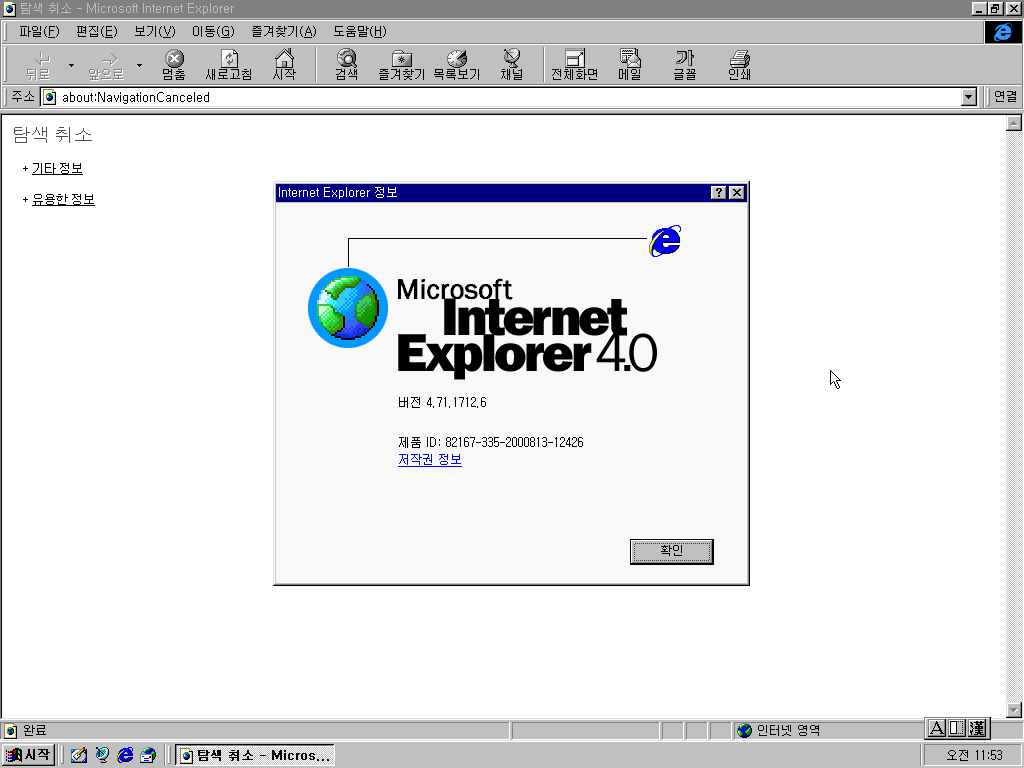Image resolution: width=1024 pixels, height=768 pixels.
Task: Open Mail with the 메일 toolbar icon
Action: pos(629,63)
